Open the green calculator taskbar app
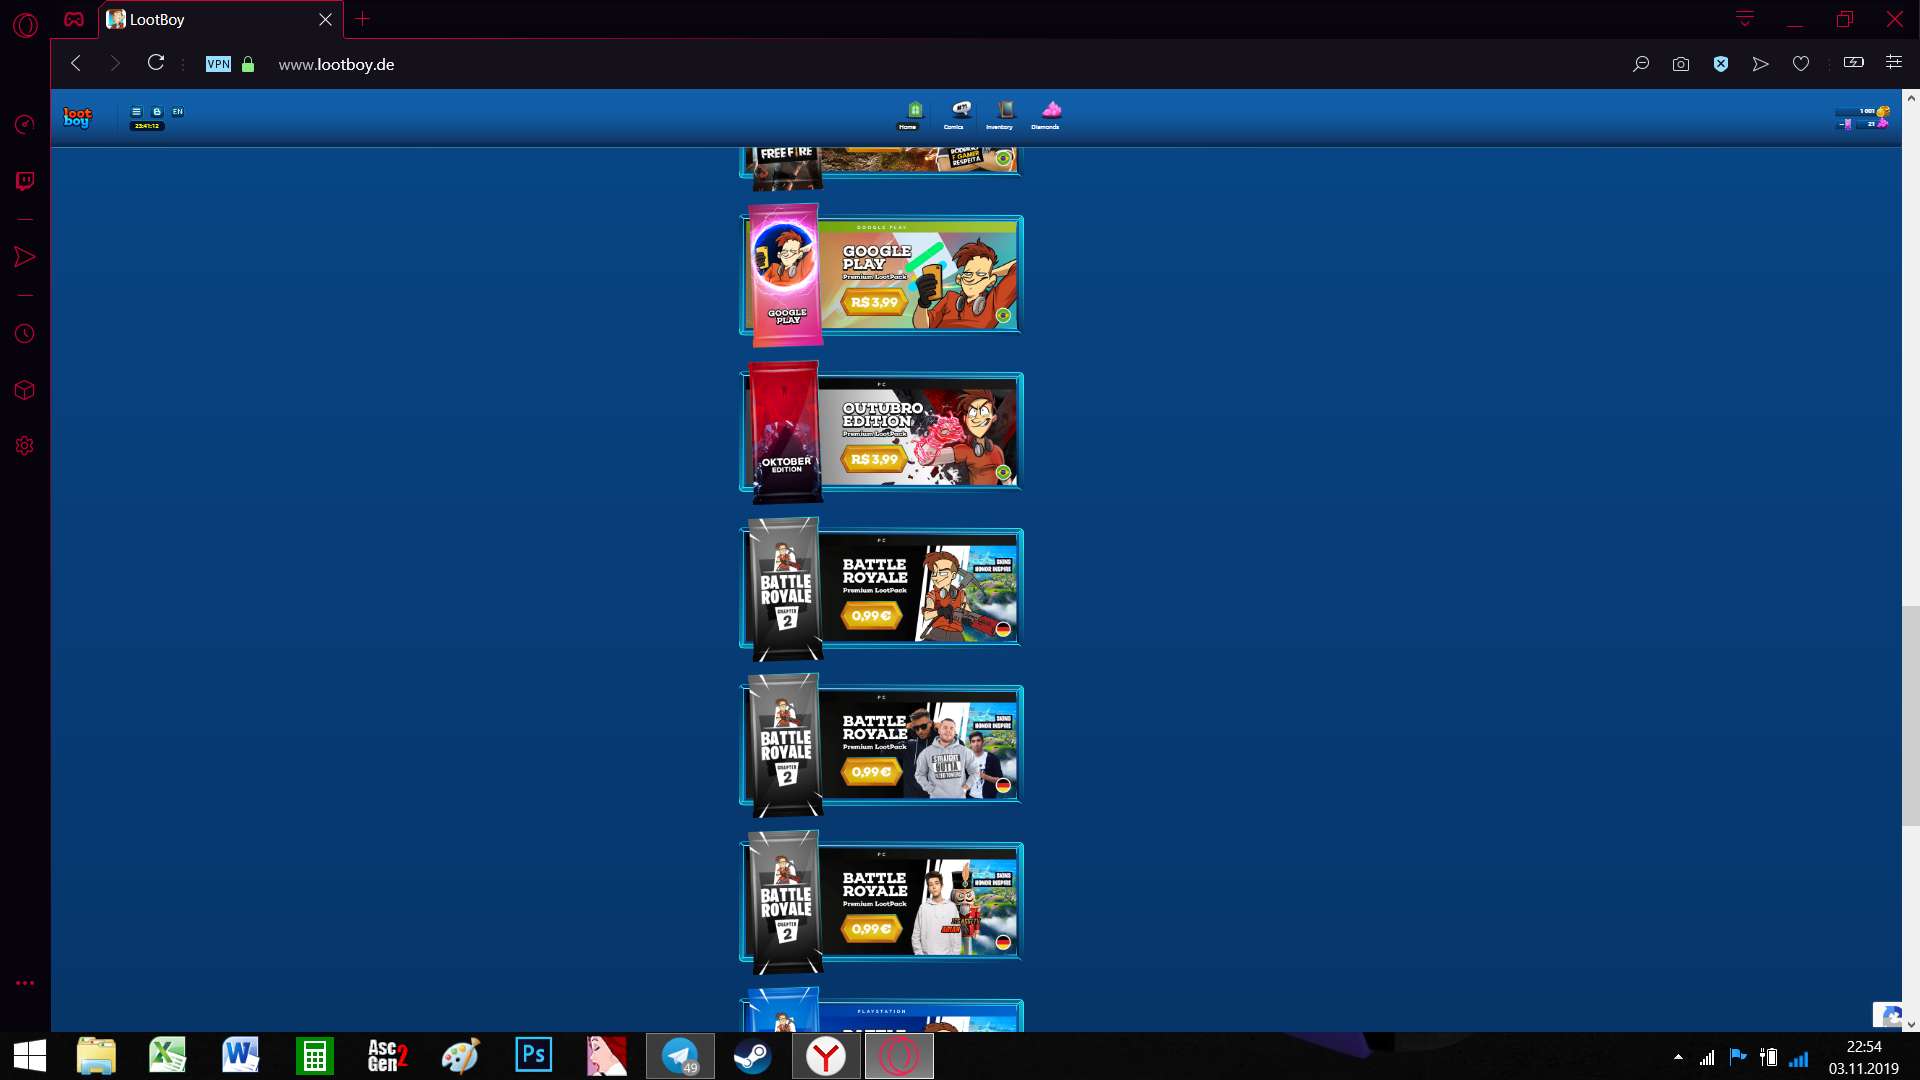Image resolution: width=1920 pixels, height=1080 pixels. coord(314,1056)
